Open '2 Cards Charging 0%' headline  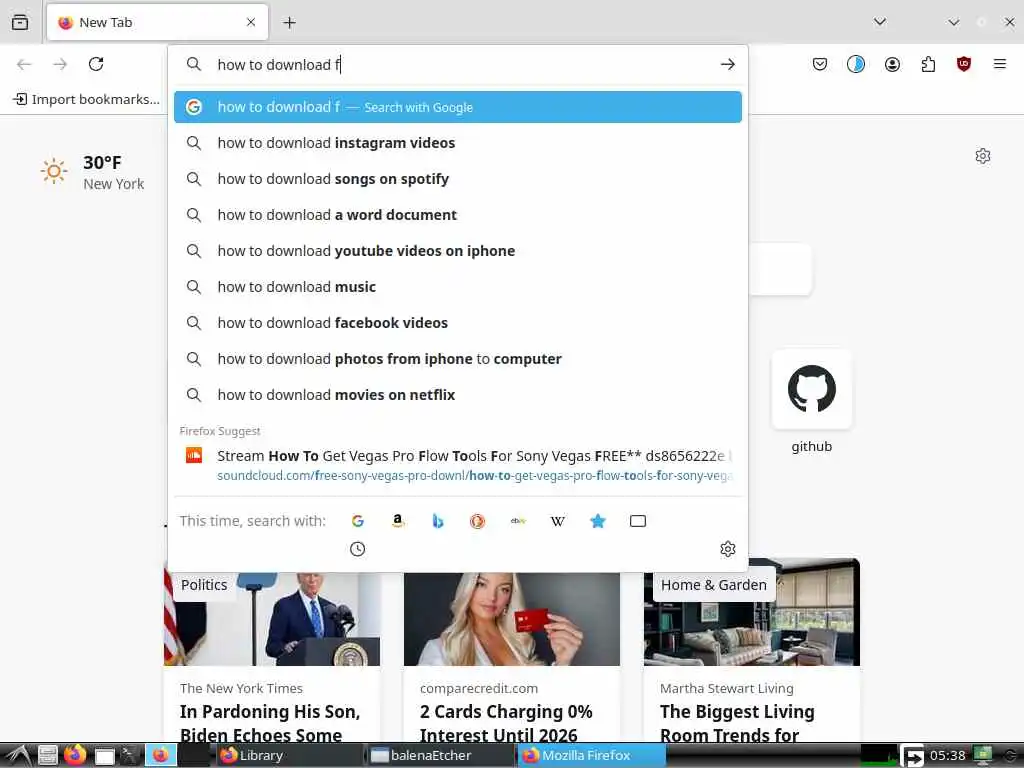tap(506, 723)
